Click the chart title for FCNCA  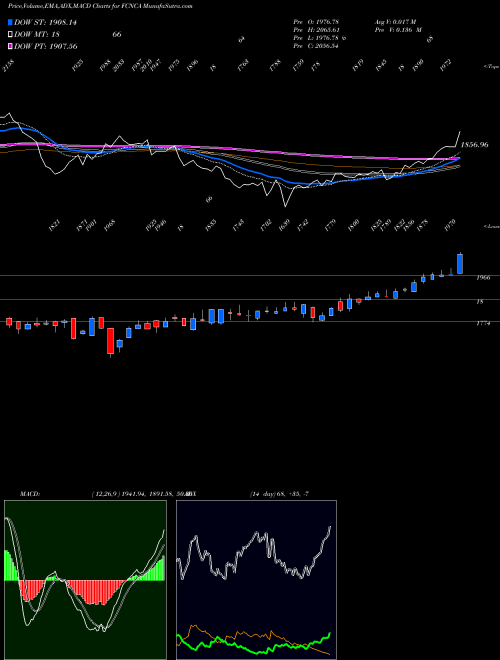[x=100, y=7]
